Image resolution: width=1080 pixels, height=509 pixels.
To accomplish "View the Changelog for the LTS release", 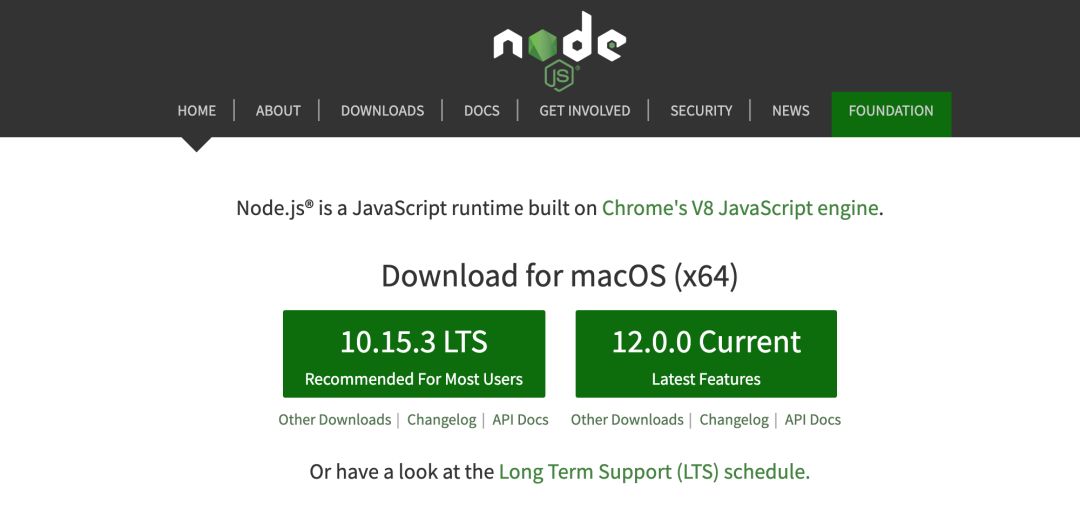I will 442,419.
